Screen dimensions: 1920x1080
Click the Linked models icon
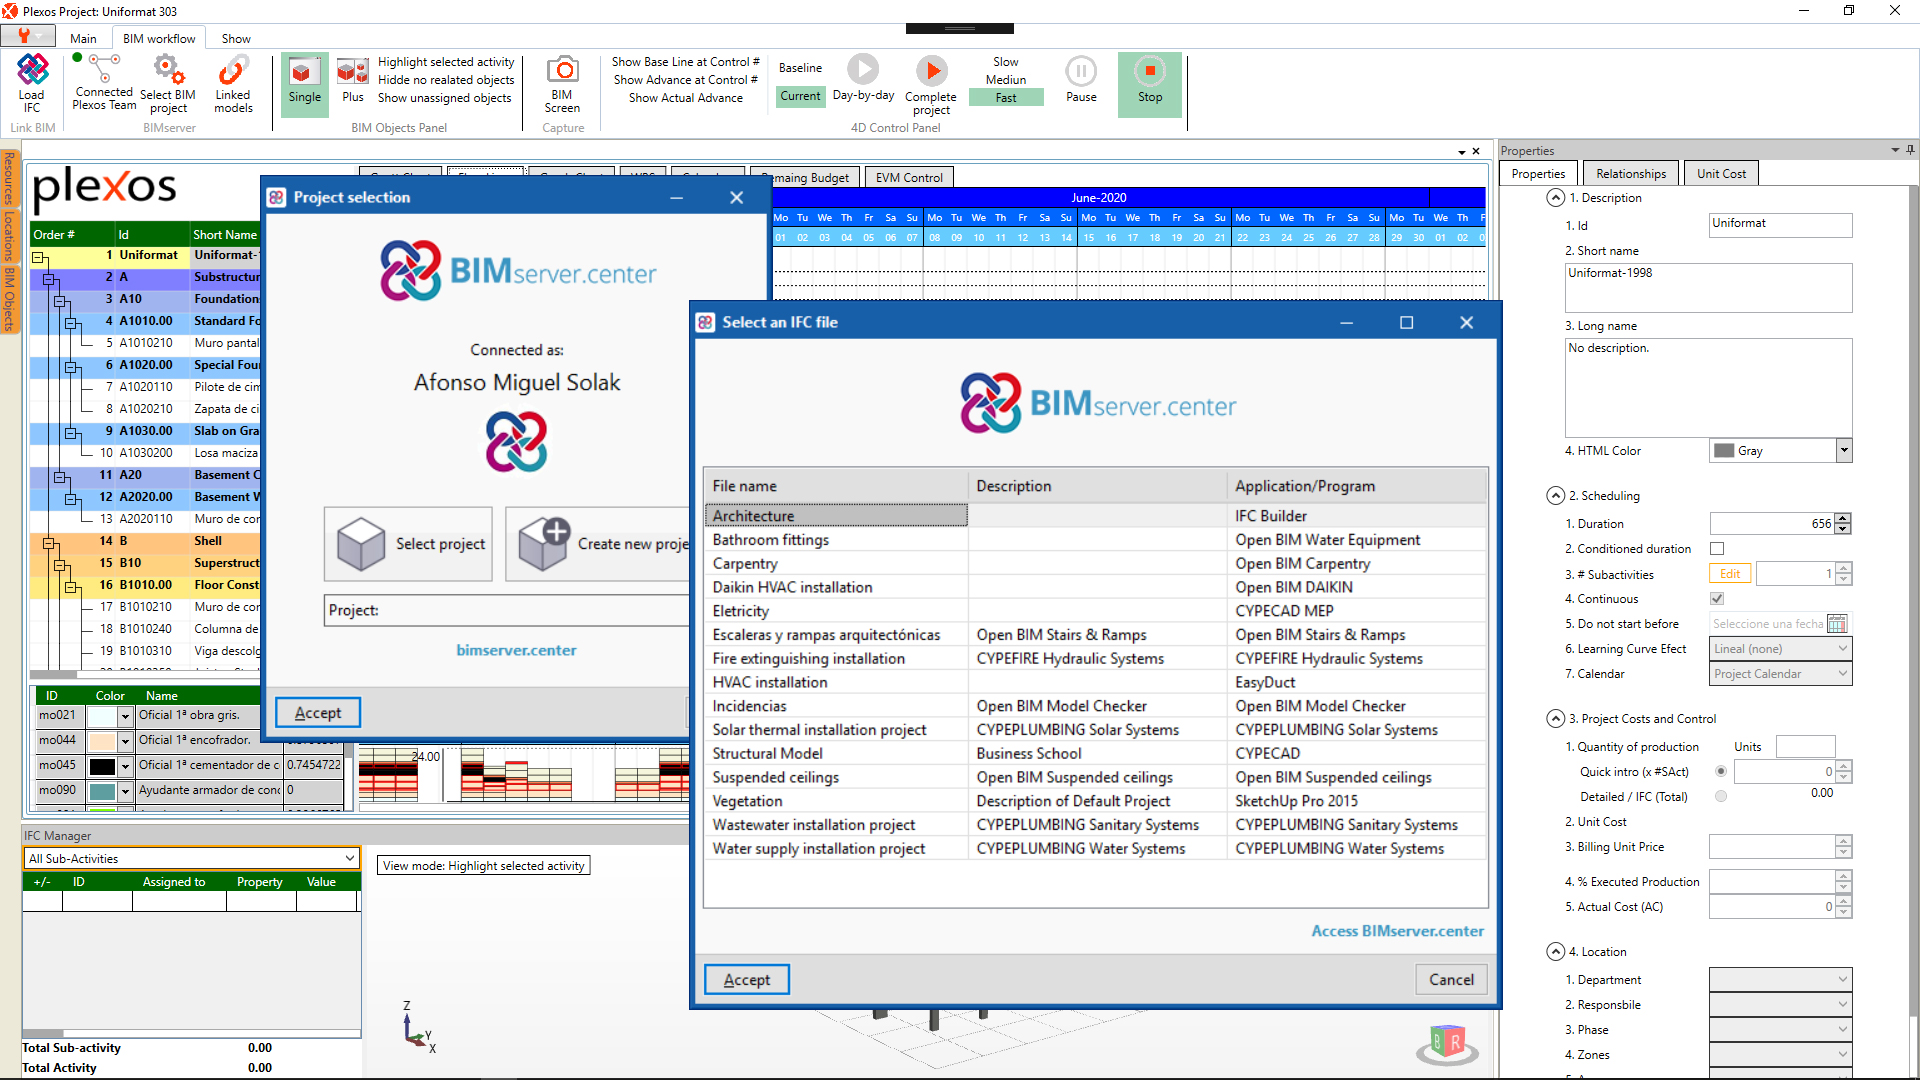(x=232, y=80)
